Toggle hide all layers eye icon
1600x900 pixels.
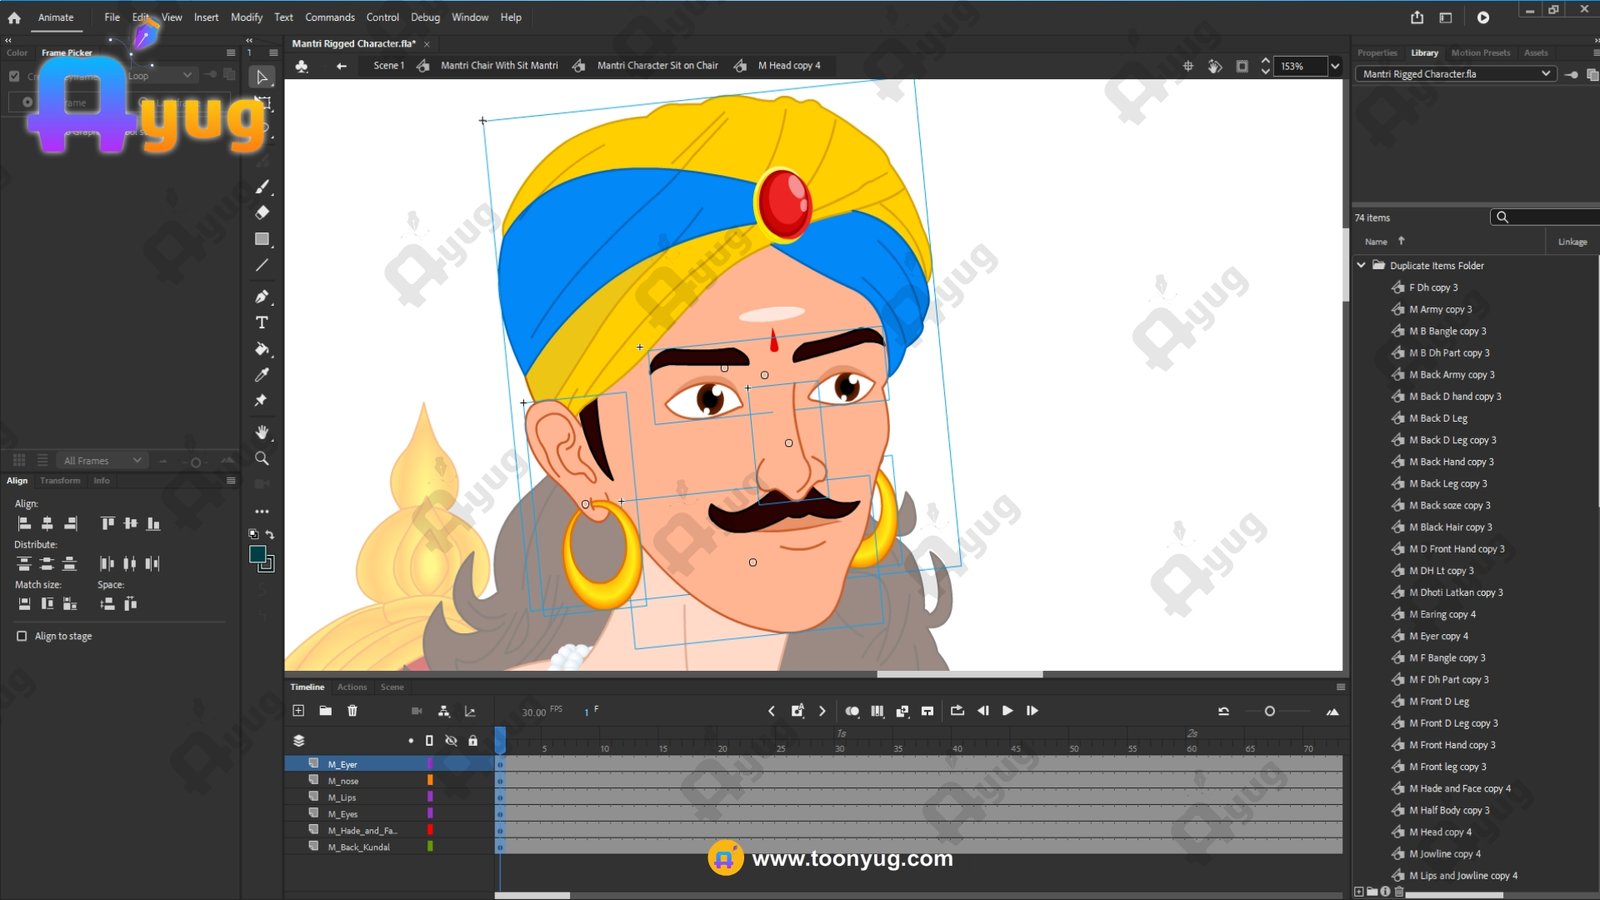point(451,741)
